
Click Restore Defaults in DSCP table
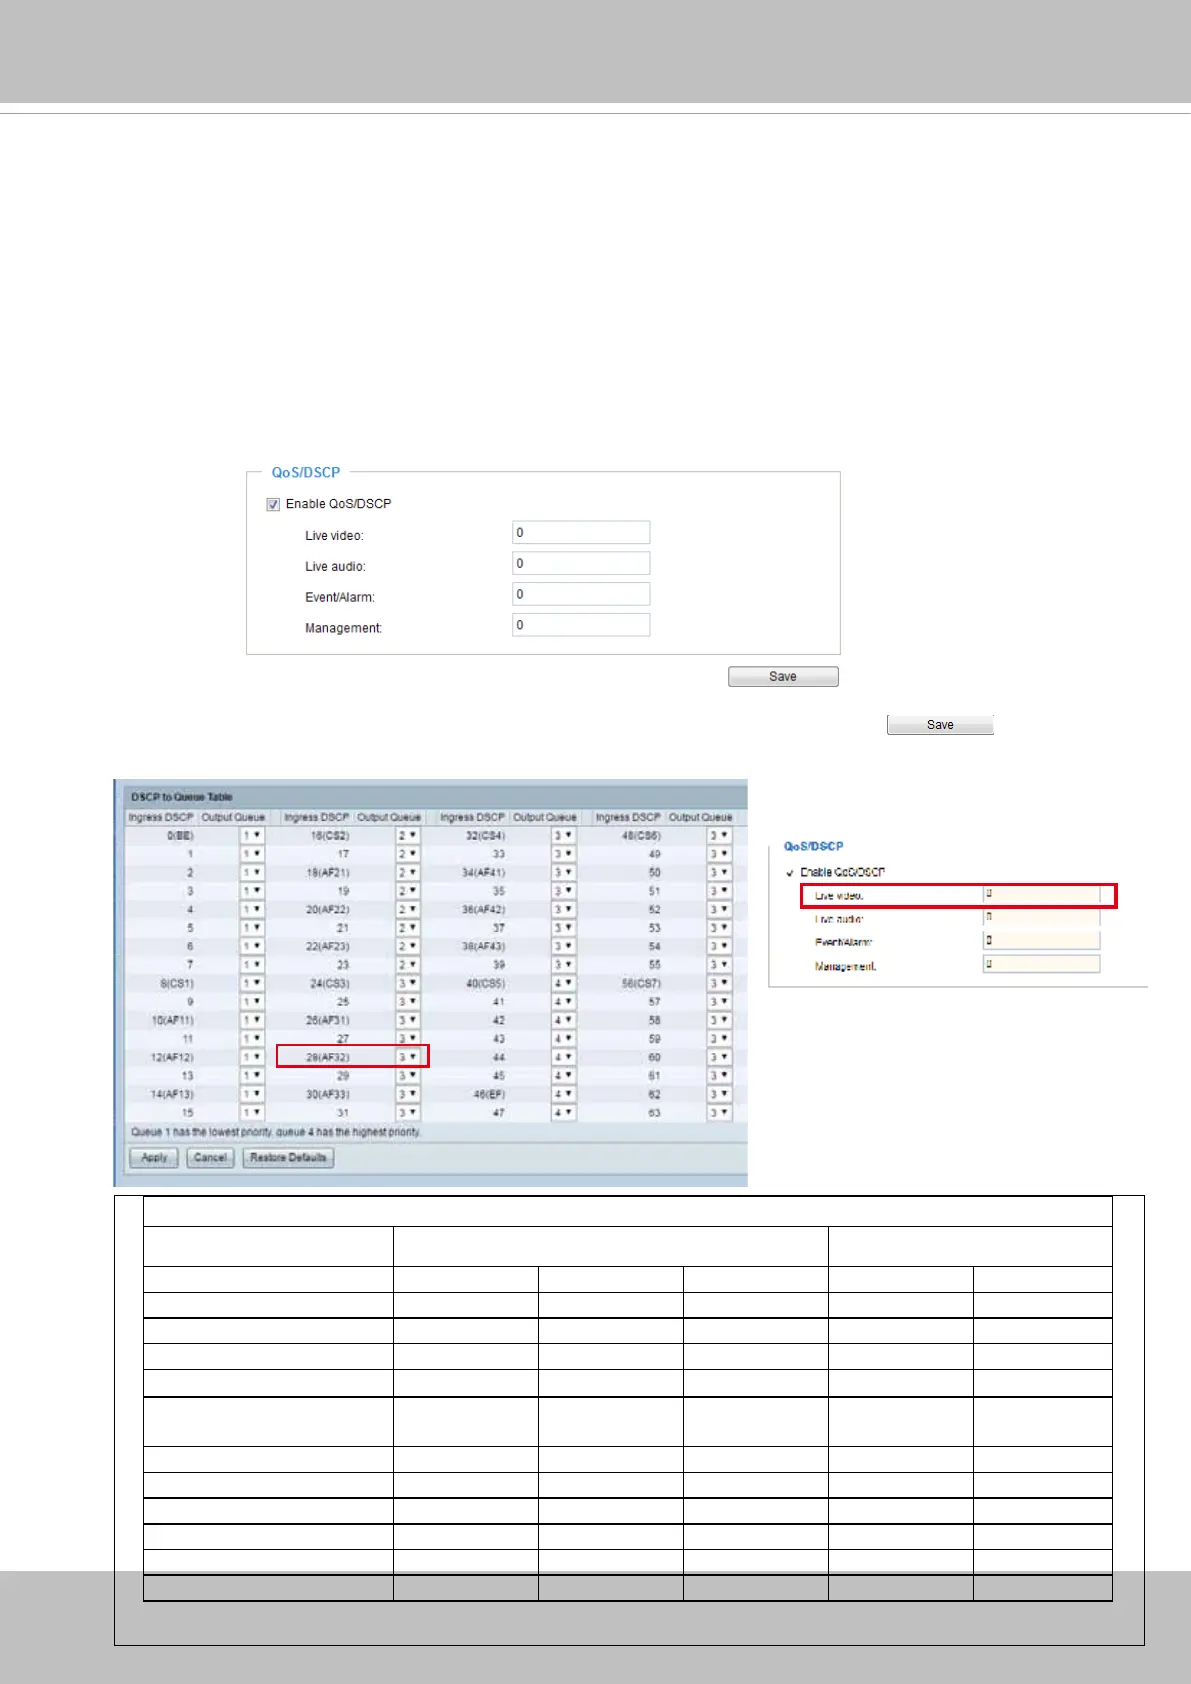288,1158
